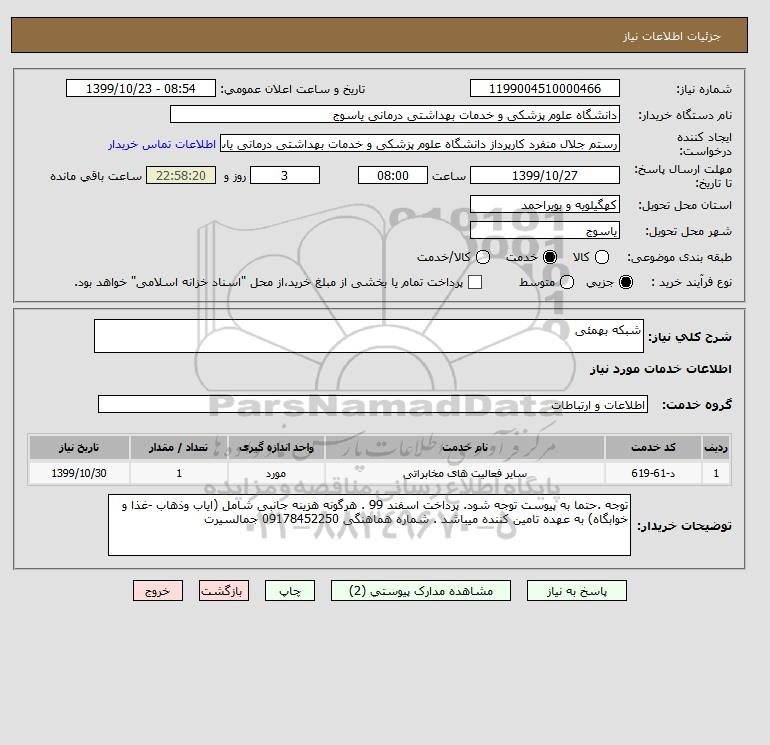
Task: Click the buyer organization name field
Action: pos(395,114)
